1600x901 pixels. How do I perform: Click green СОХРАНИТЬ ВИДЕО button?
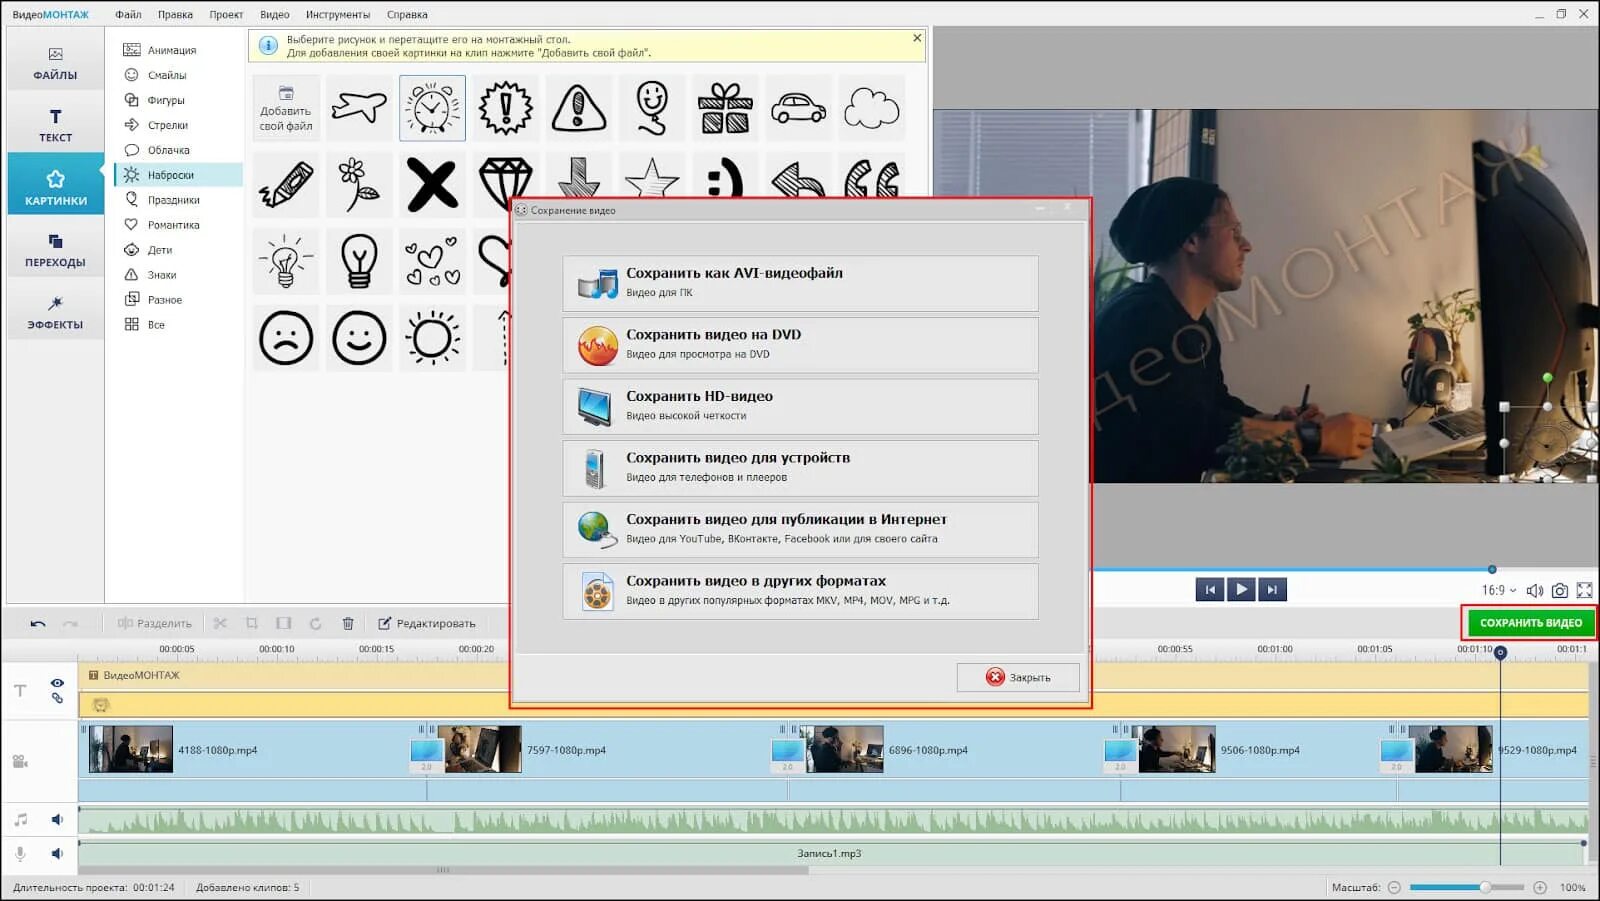click(1530, 622)
